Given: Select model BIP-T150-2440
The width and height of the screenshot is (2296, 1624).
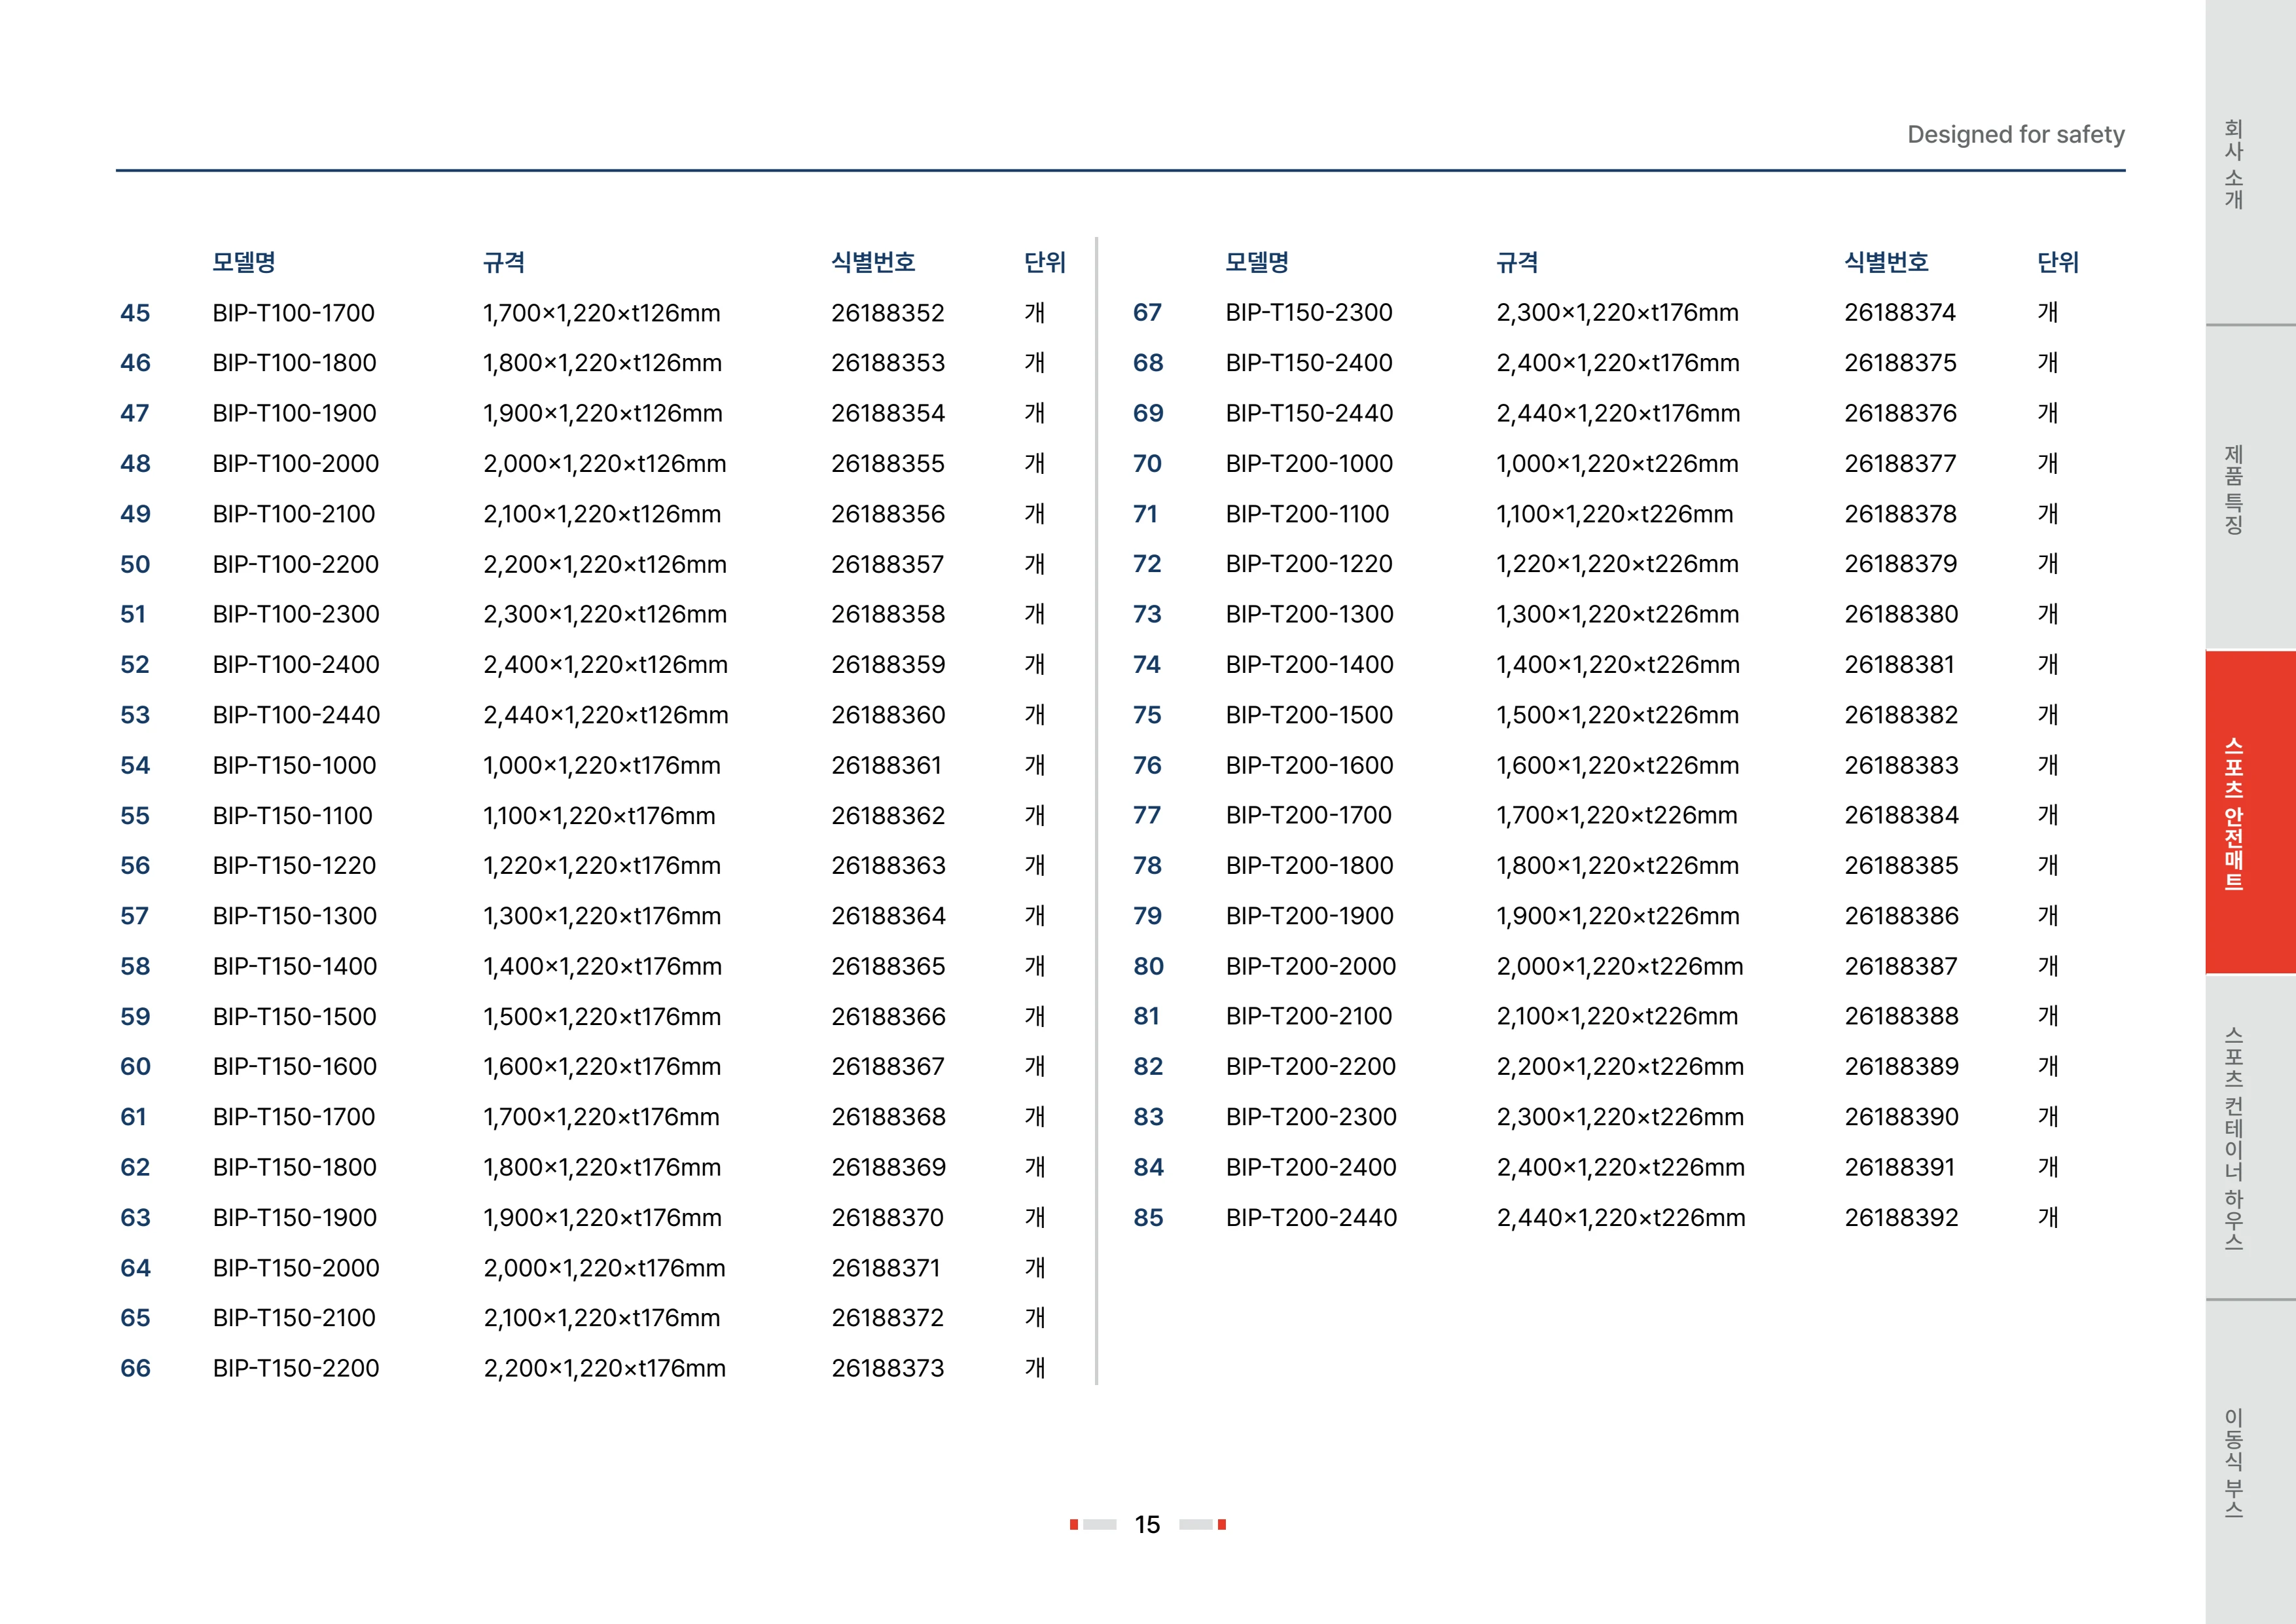Looking at the screenshot, I should [x=1309, y=413].
